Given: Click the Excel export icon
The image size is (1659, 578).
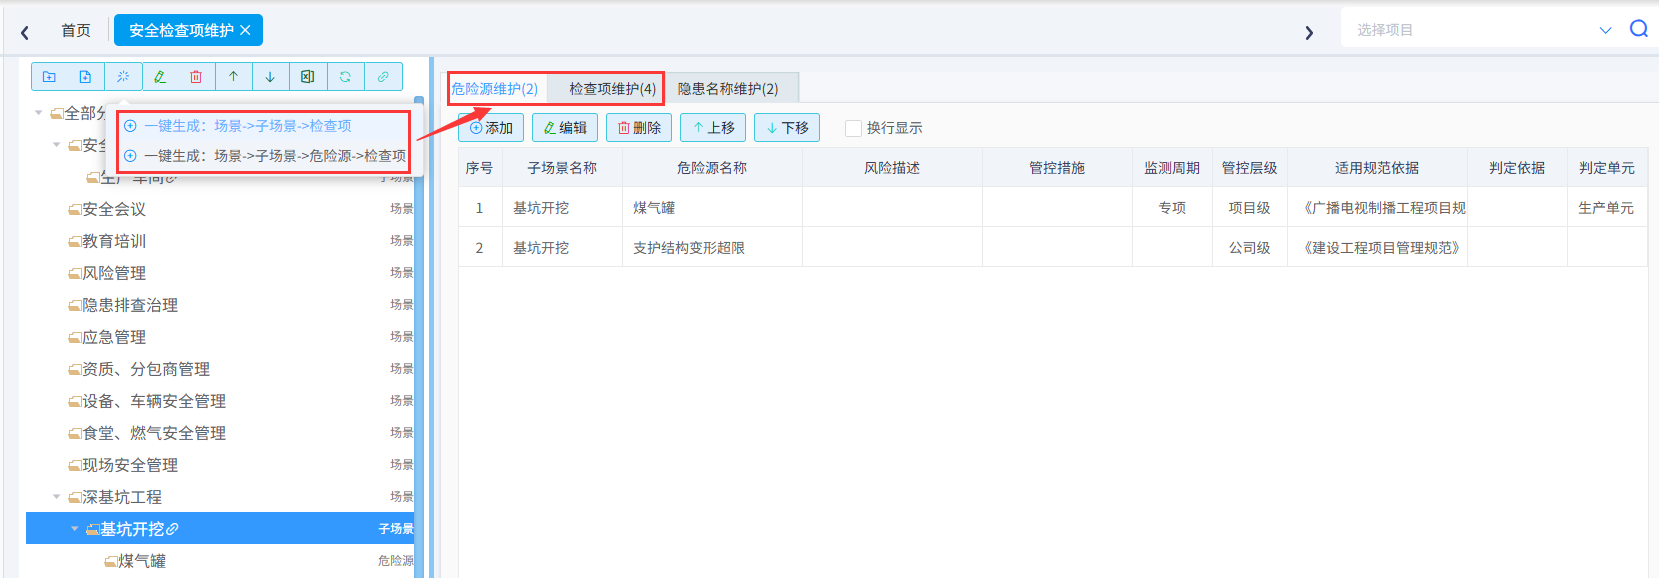Looking at the screenshot, I should pyautogui.click(x=308, y=77).
